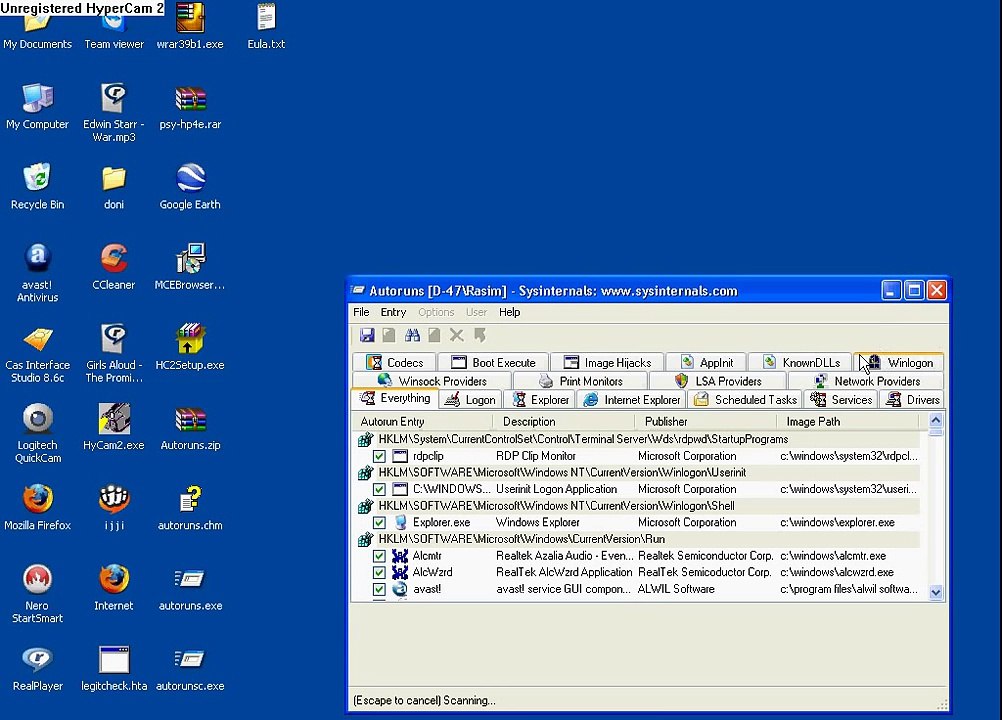Select Edwin Starr - War.mp3 icon

coord(113,112)
